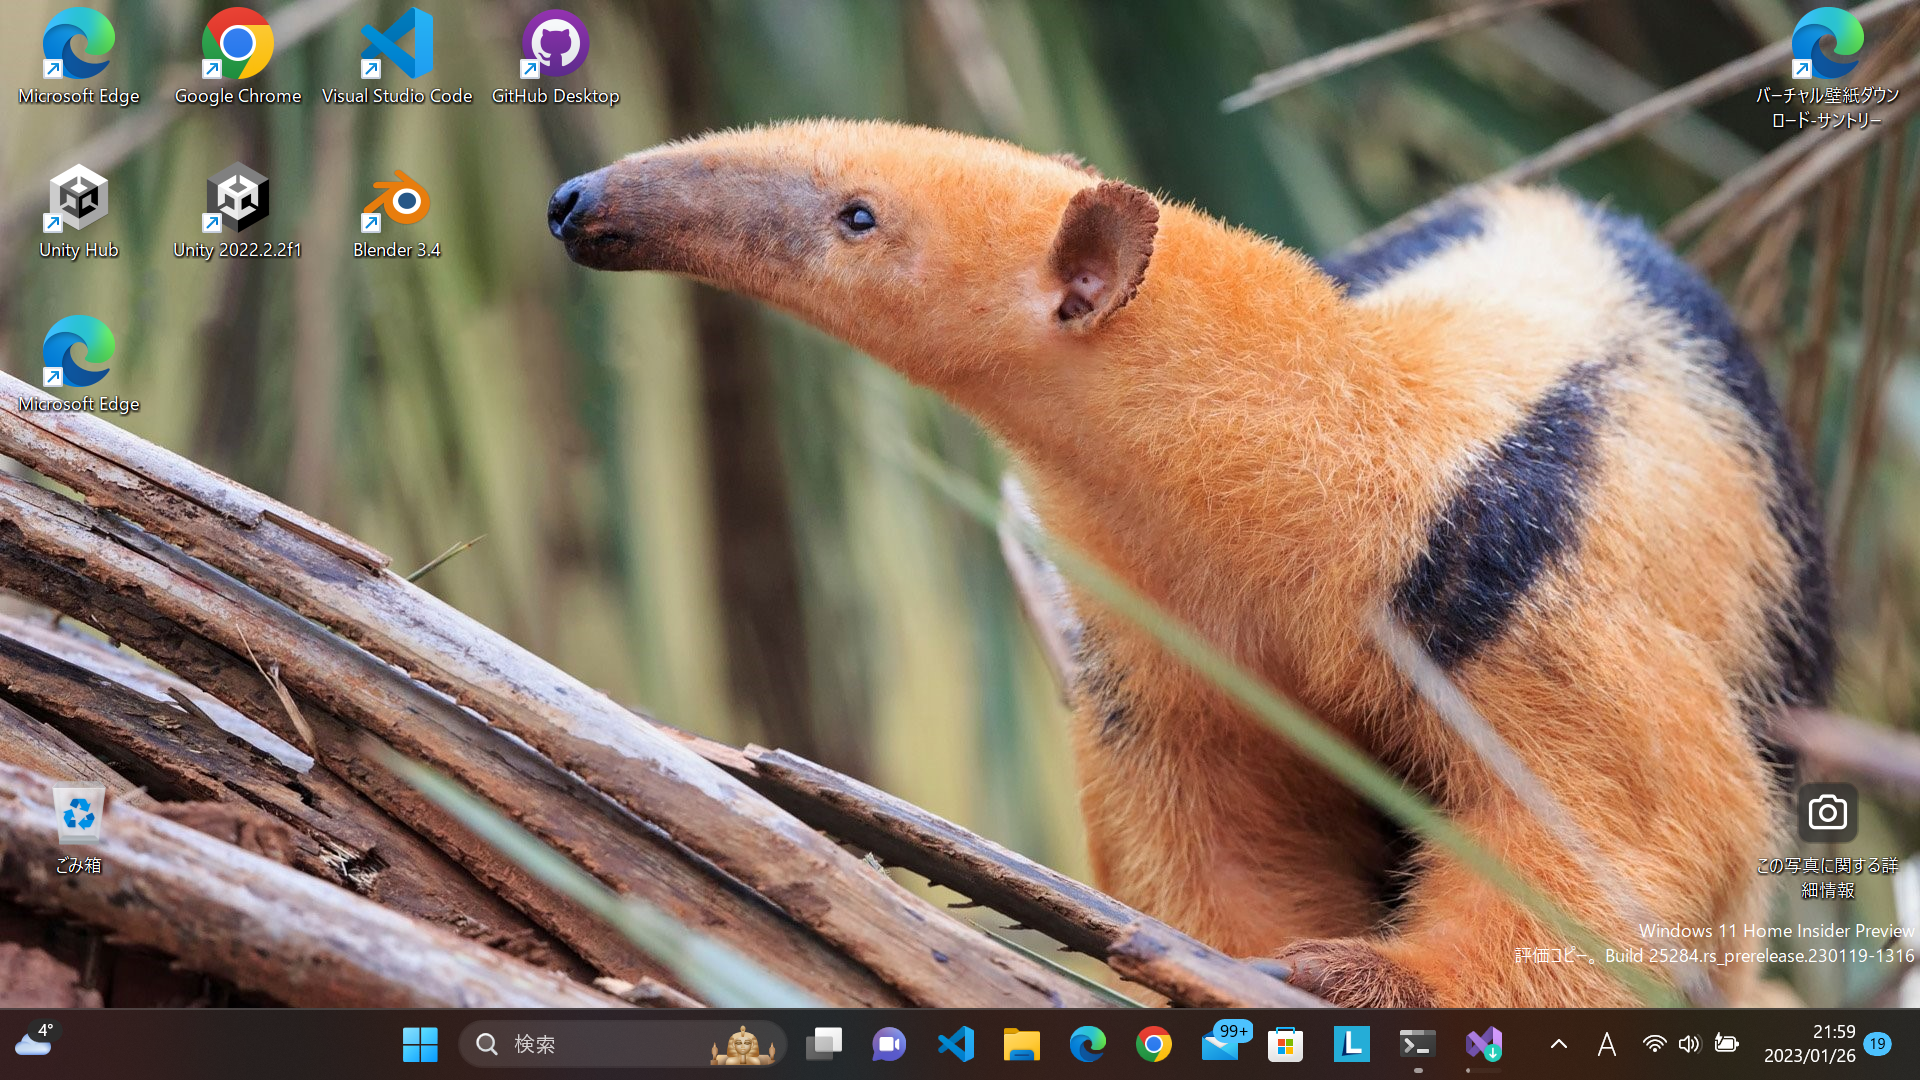Open File Explorer from the taskbar
This screenshot has height=1080, width=1920.
pyautogui.click(x=1021, y=1044)
